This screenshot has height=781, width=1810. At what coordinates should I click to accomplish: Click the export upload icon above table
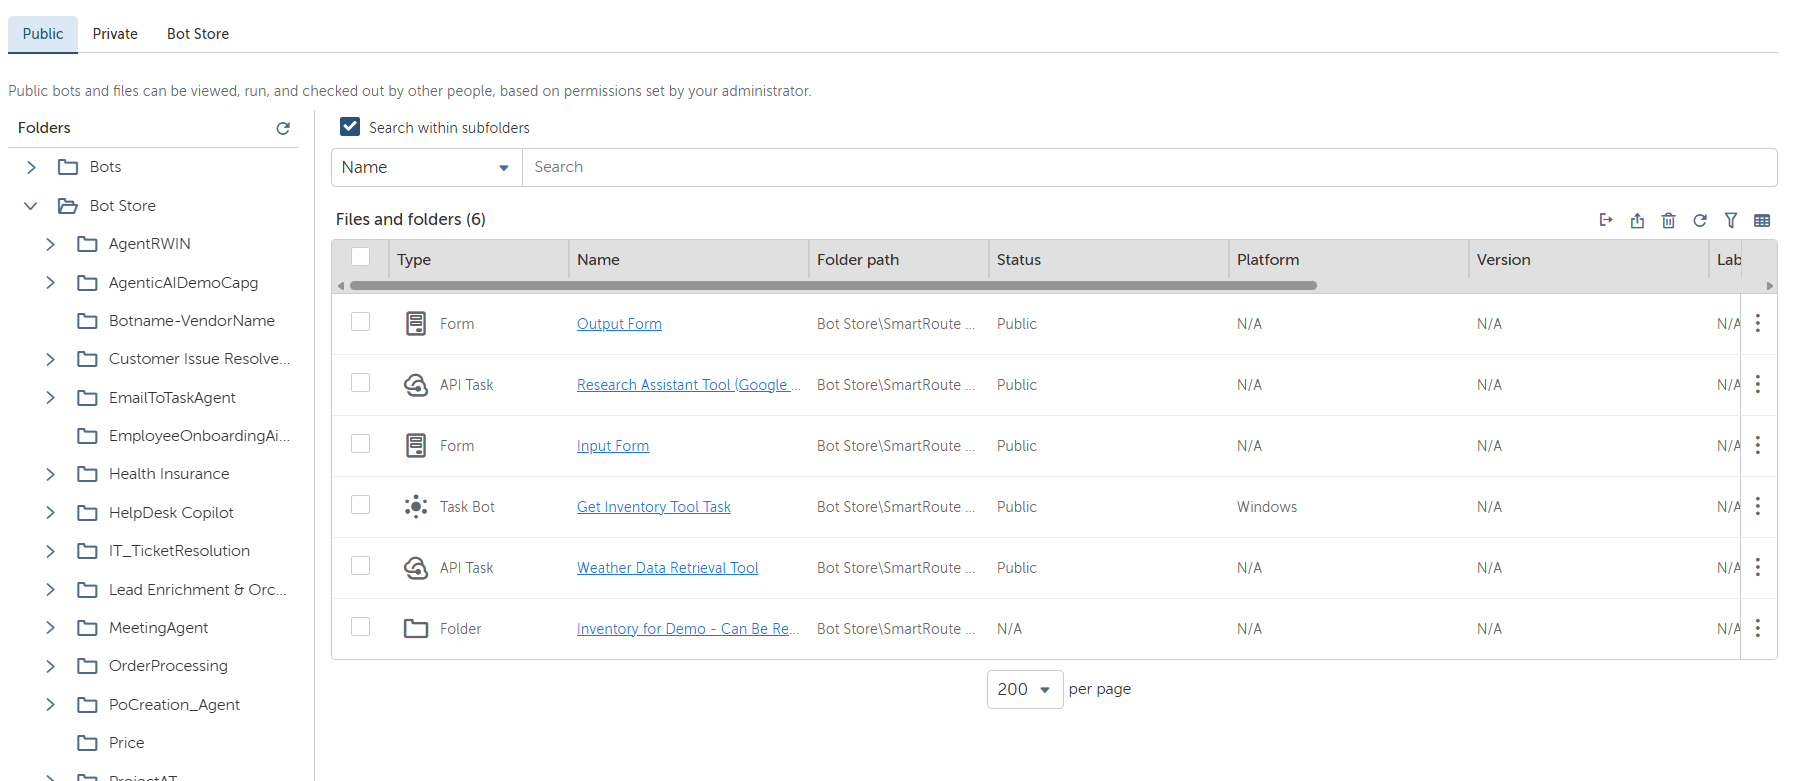(x=1637, y=220)
